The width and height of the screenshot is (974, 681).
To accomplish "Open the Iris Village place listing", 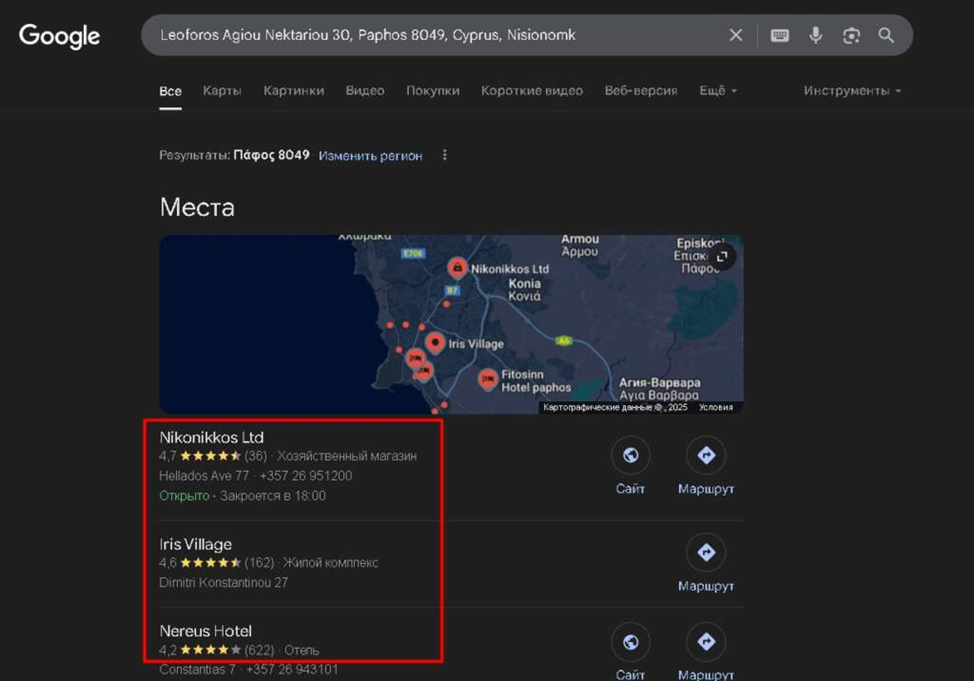I will pyautogui.click(x=196, y=545).
